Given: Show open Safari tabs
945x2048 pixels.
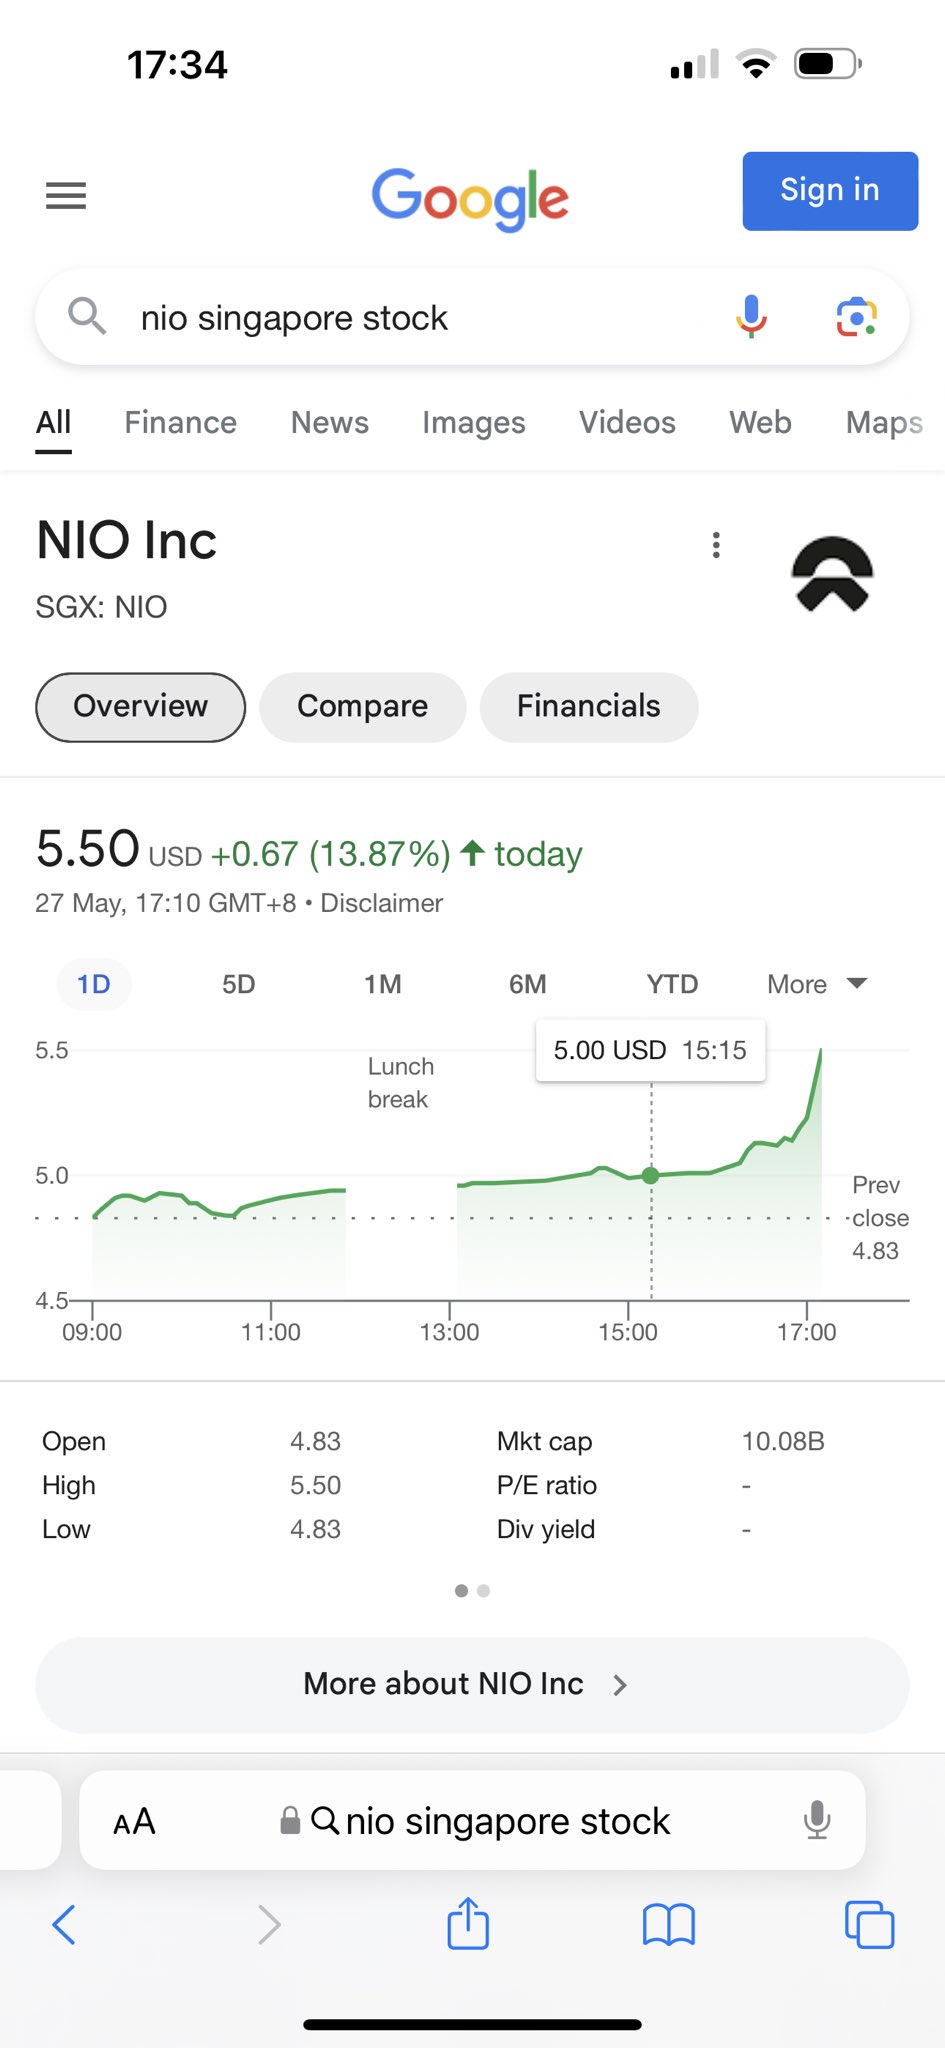Looking at the screenshot, I should pyautogui.click(x=869, y=1923).
